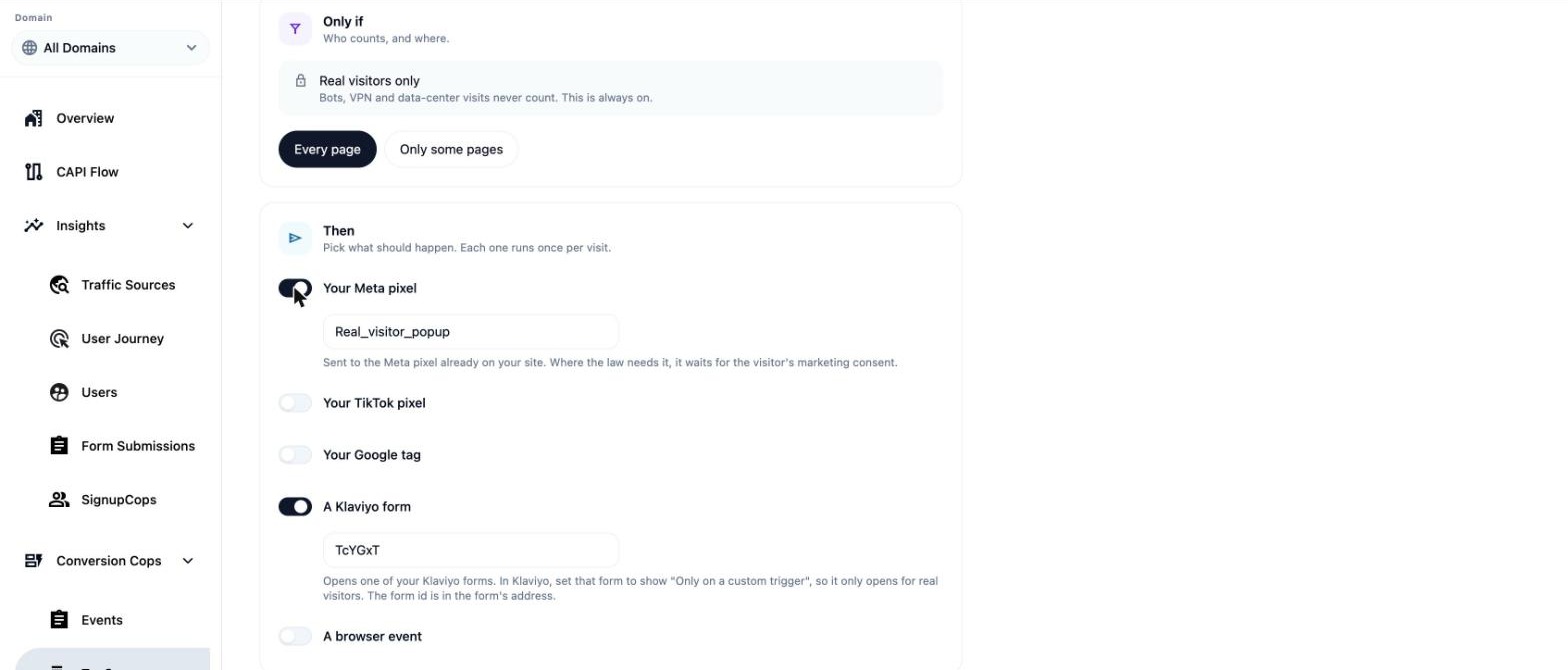This screenshot has height=670, width=1568.
Task: Select the Every page option
Action: coord(327,149)
